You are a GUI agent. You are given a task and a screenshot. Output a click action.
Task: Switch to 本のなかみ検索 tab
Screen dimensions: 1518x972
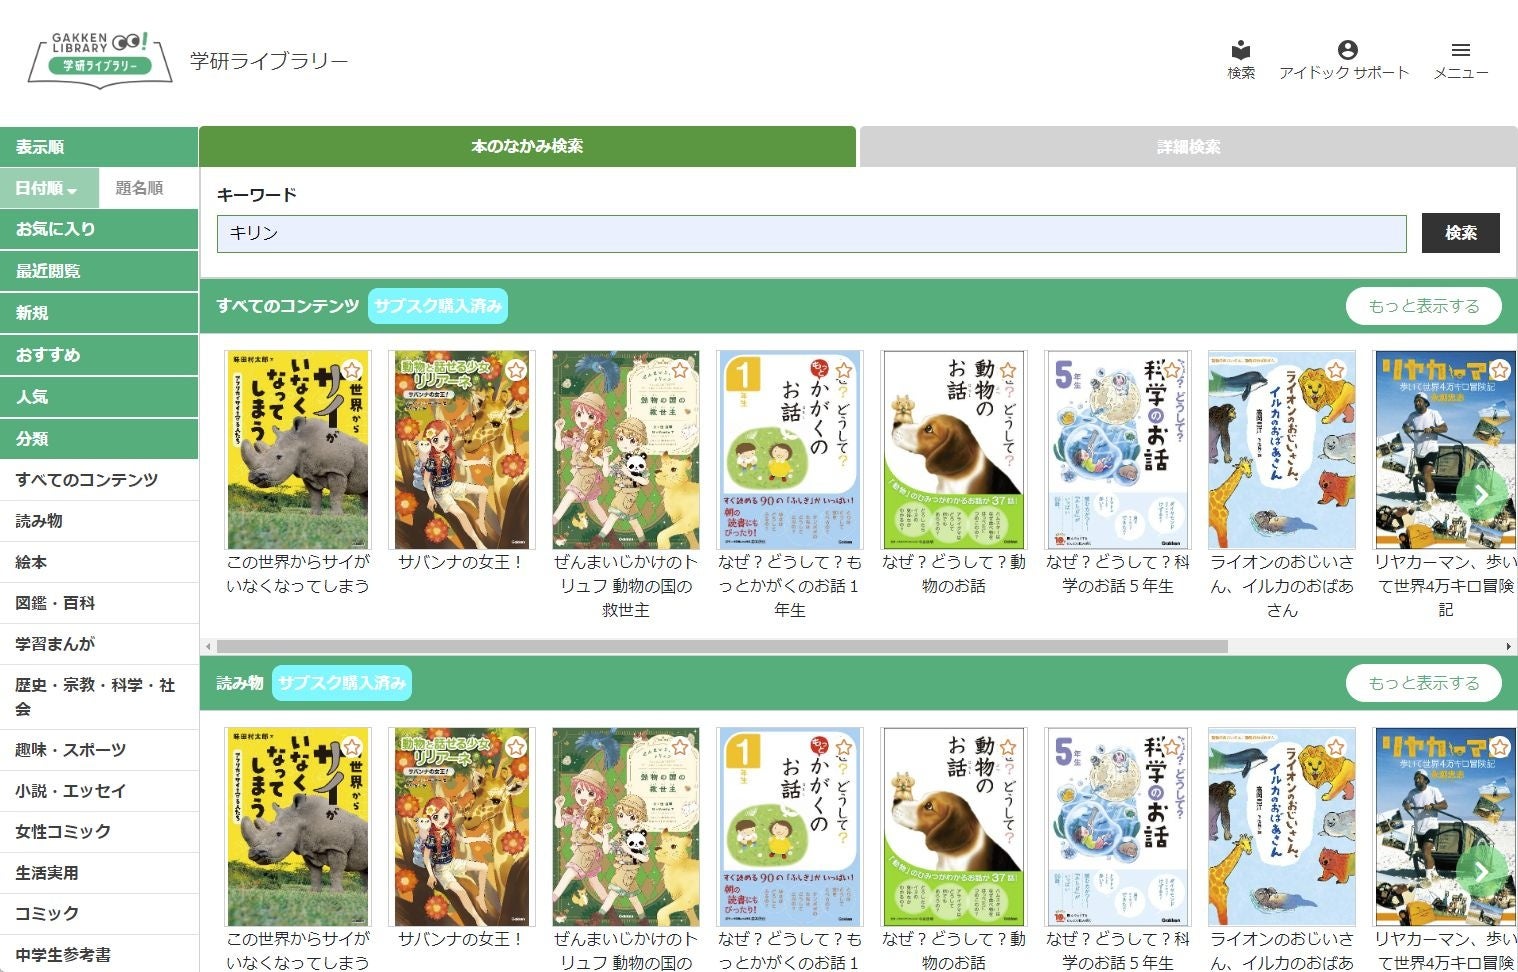click(x=527, y=146)
